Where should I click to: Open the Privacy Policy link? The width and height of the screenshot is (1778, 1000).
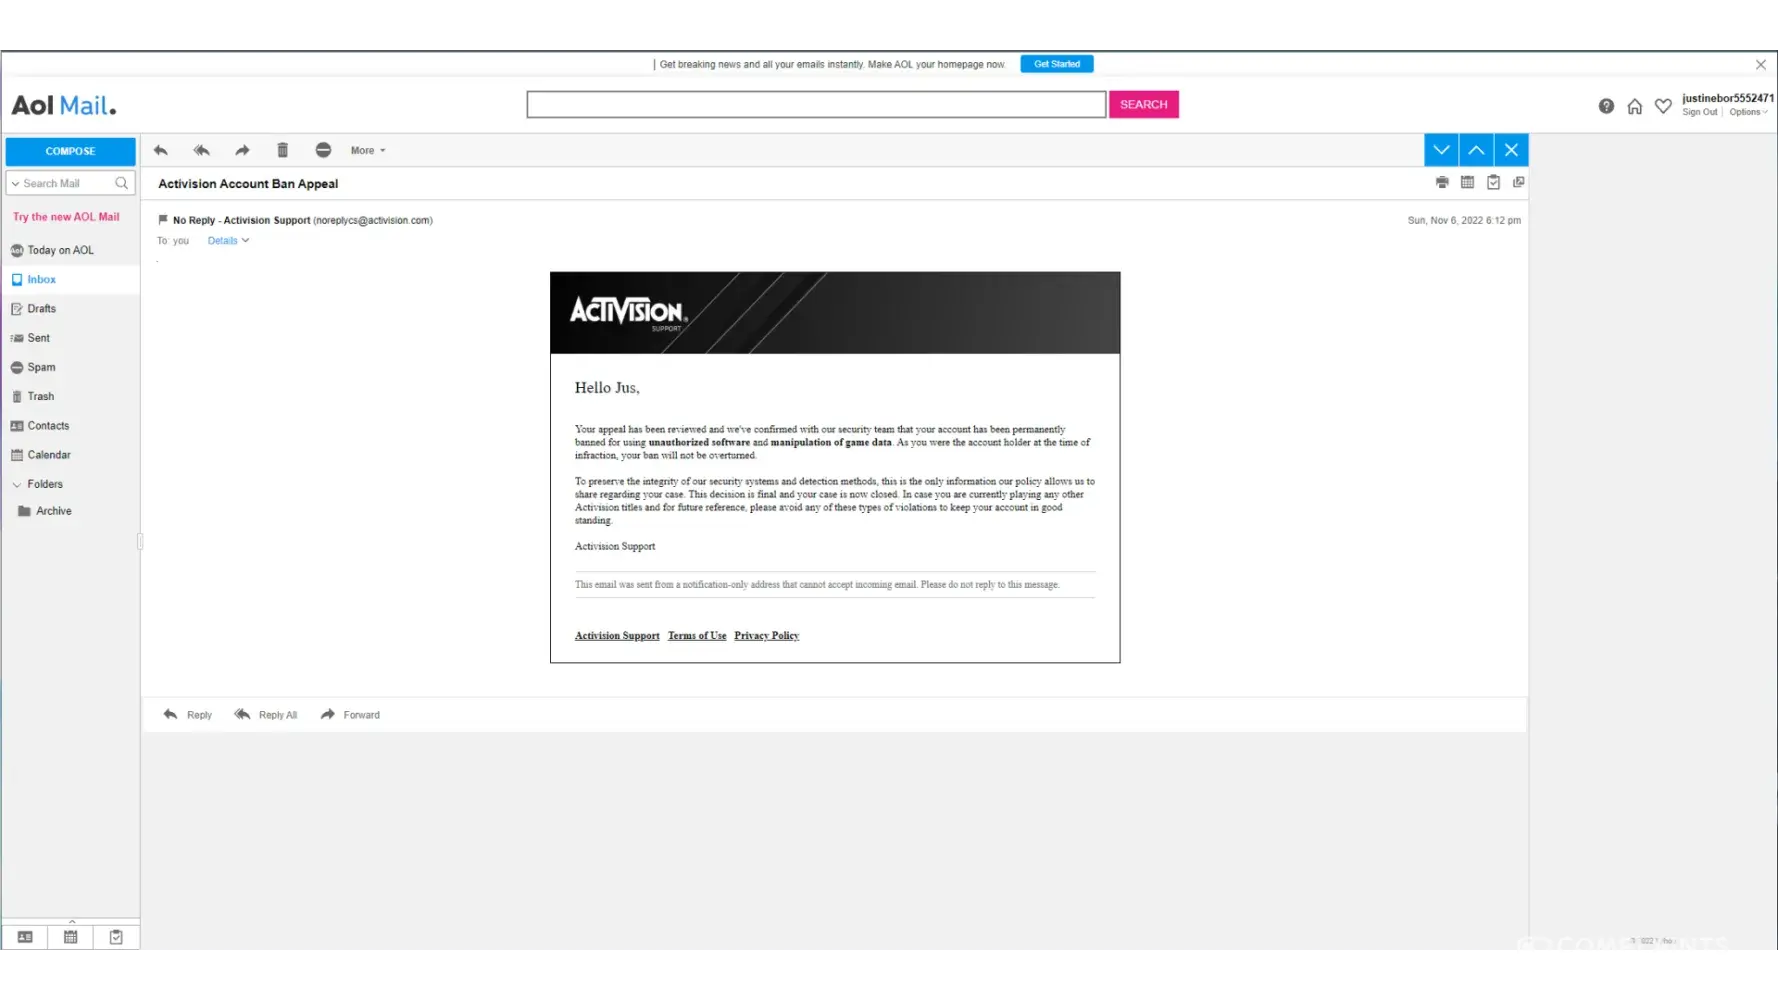[766, 636]
